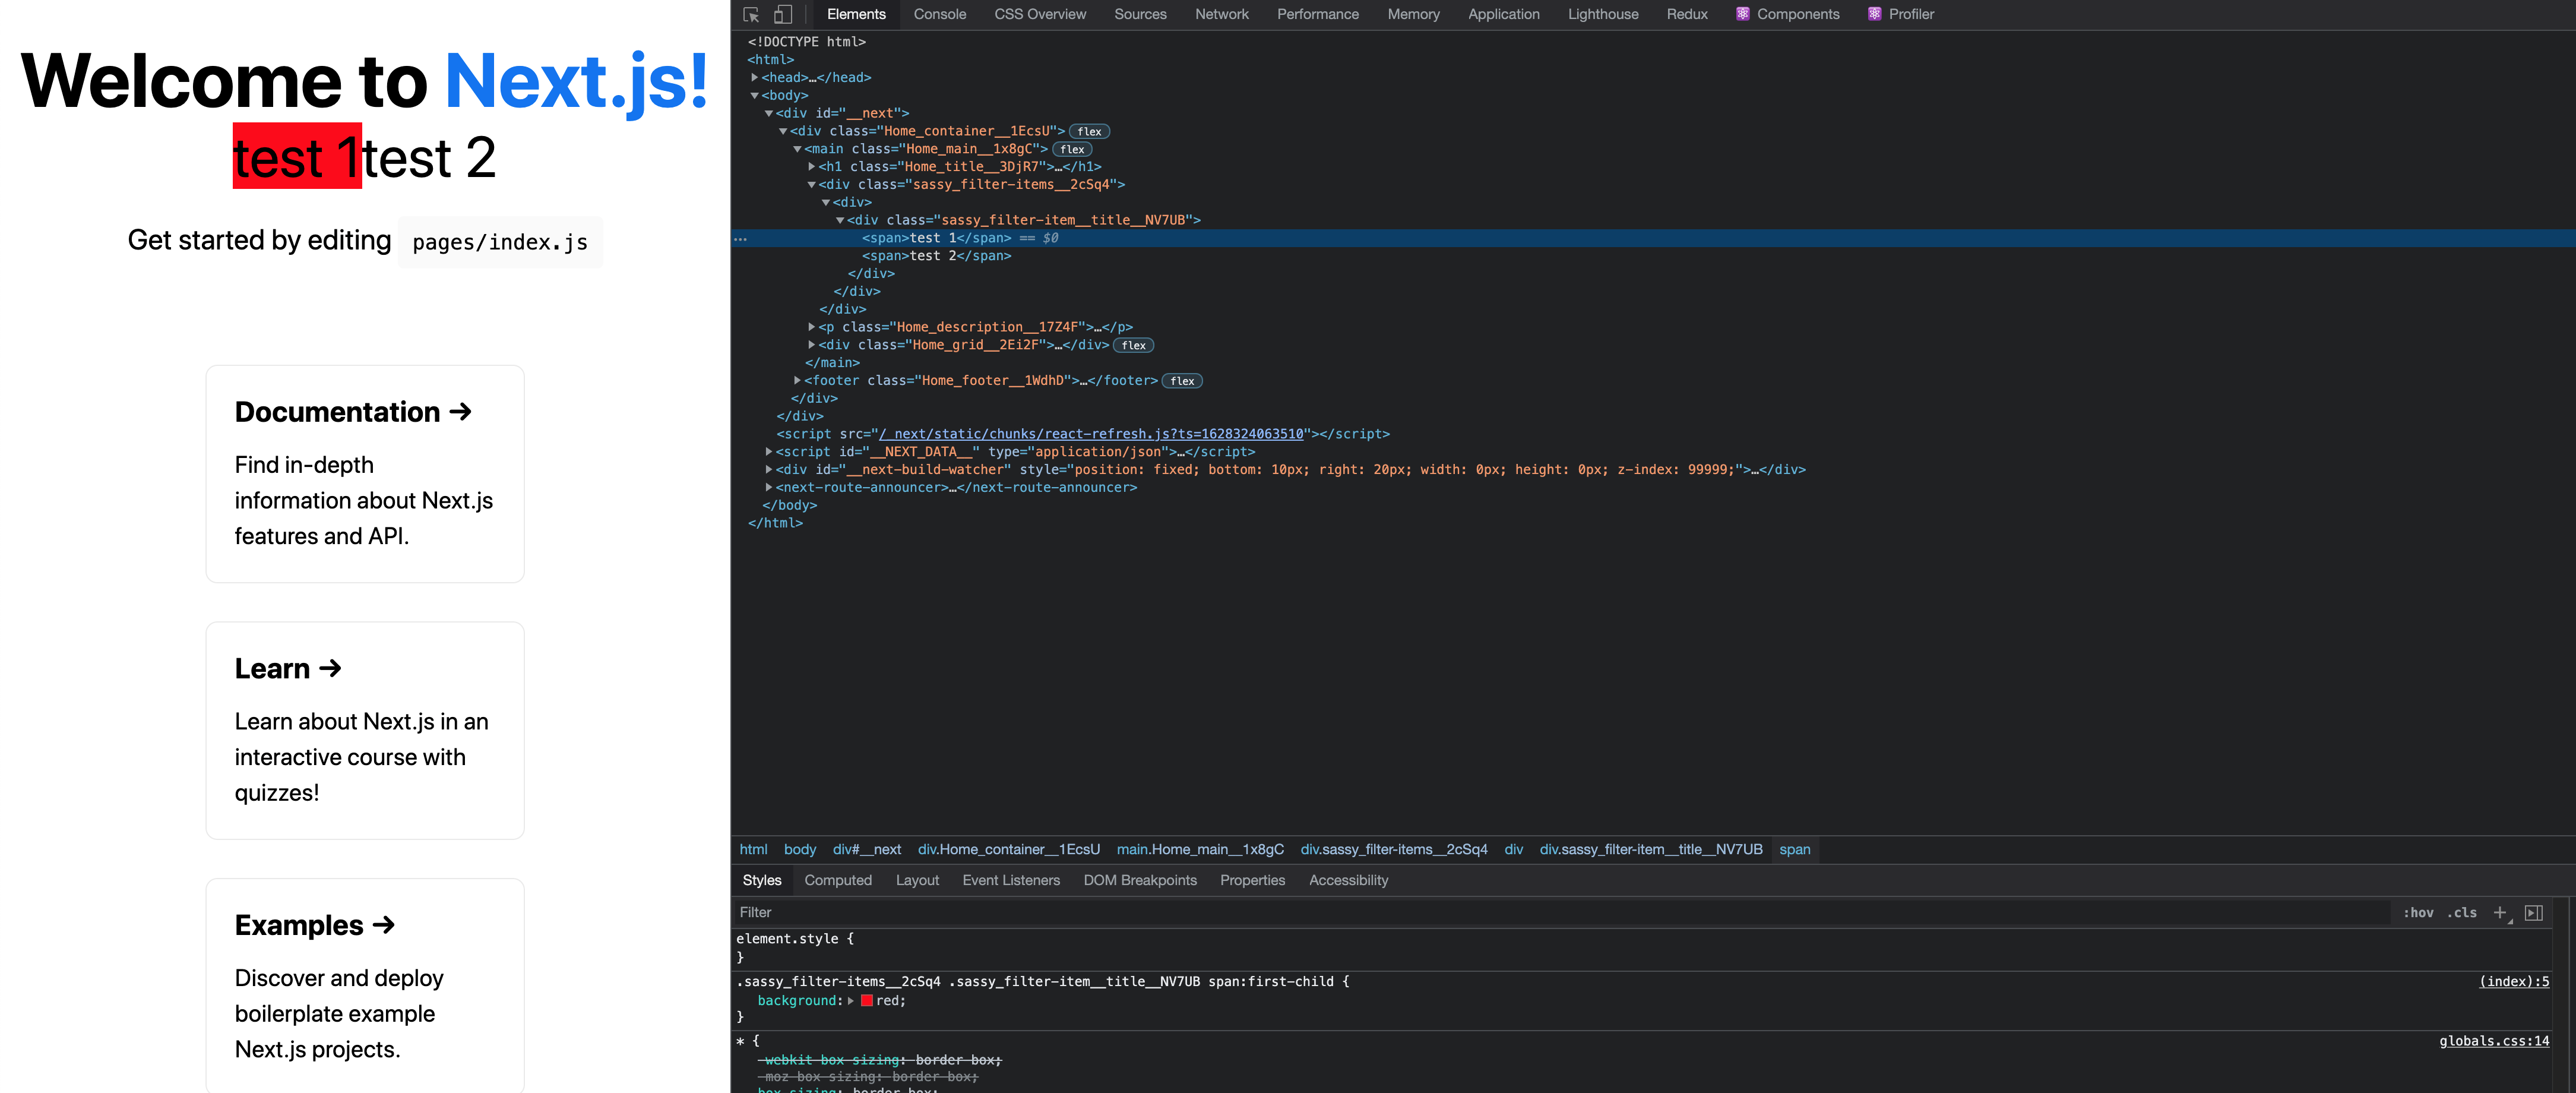
Task: Expand the footer Home_footer element
Action: click(x=797, y=380)
